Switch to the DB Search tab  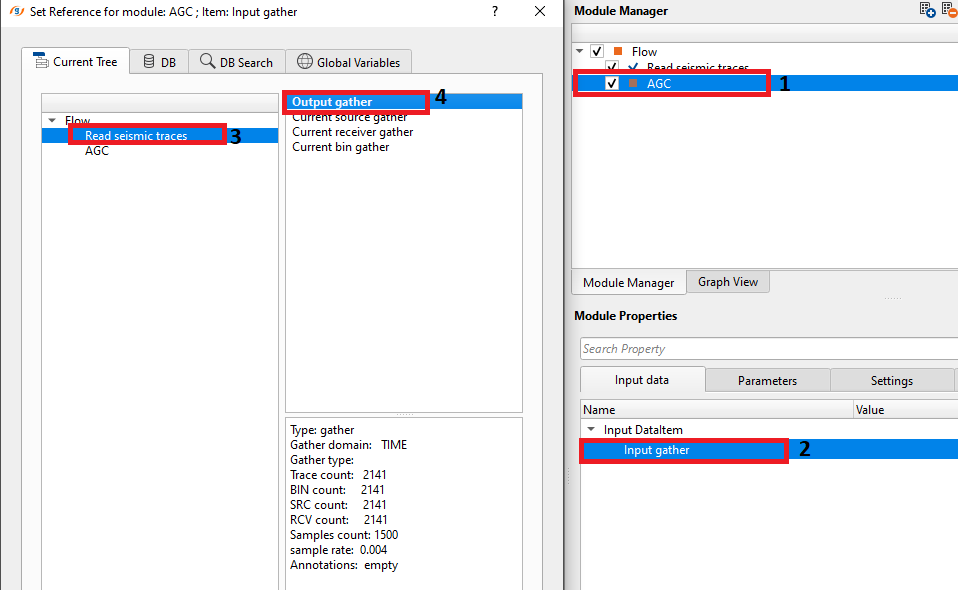236,62
